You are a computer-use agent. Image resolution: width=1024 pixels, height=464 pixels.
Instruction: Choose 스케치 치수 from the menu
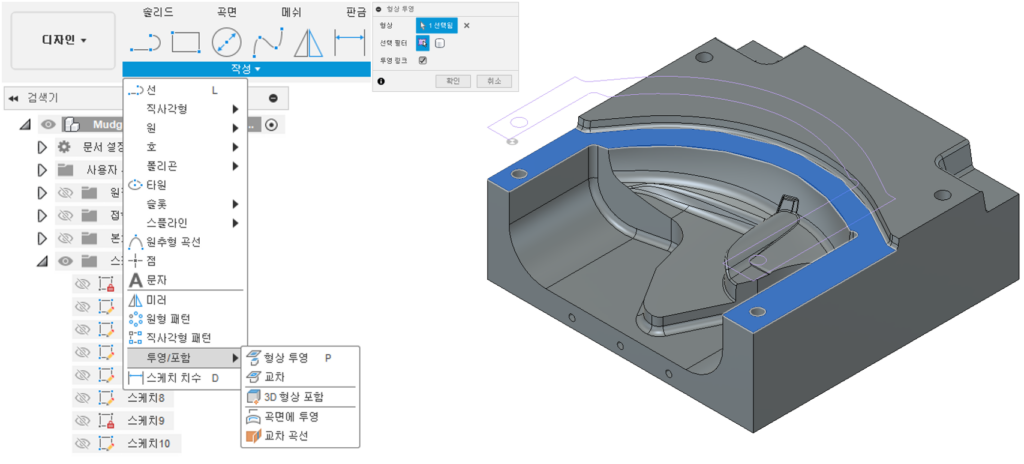pyautogui.click(x=185, y=378)
